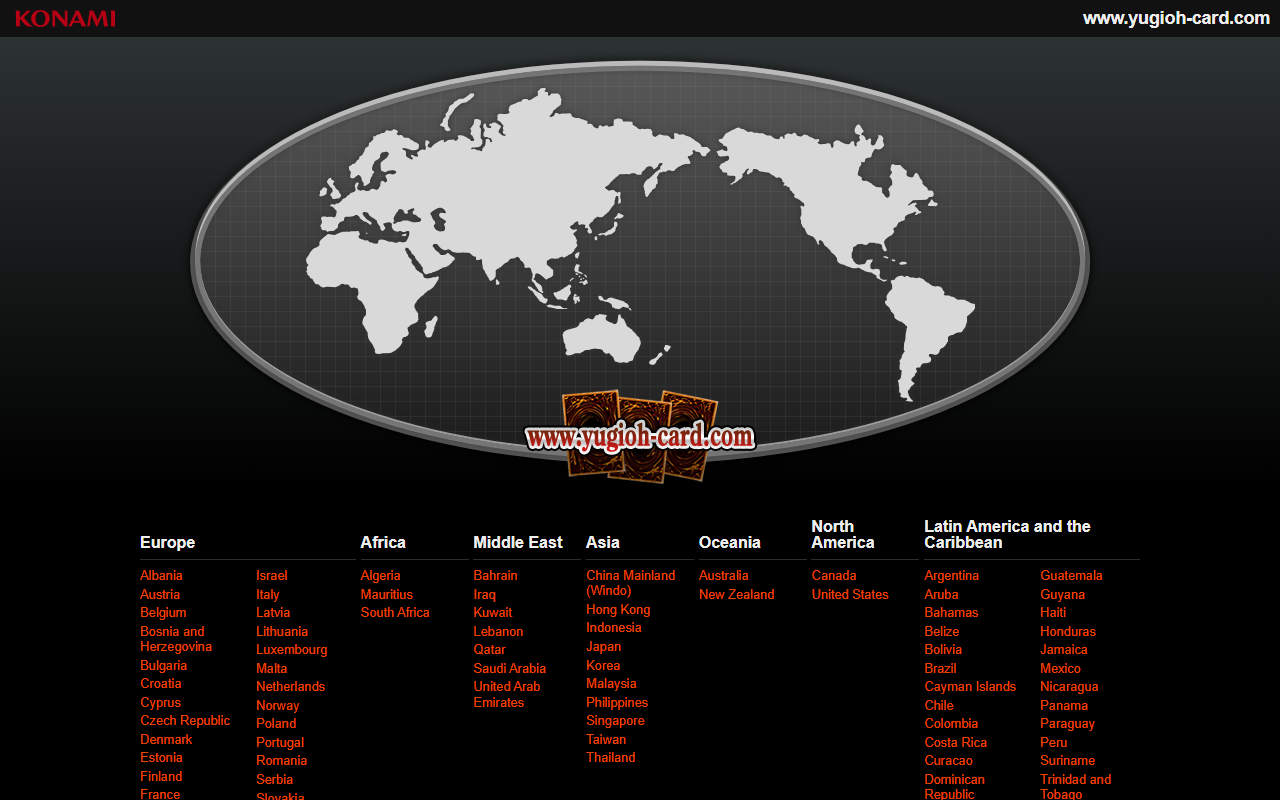Select United Arab Emirates
1280x800 pixels.
(507, 694)
